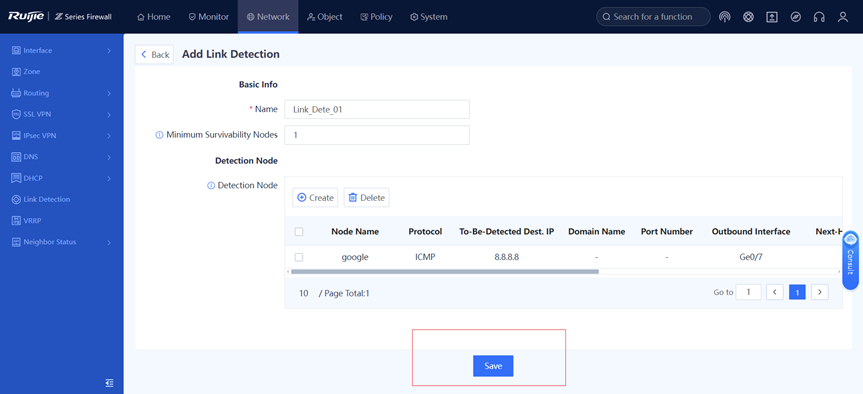The image size is (863, 394).
Task: Go to the Home tab
Action: point(154,17)
